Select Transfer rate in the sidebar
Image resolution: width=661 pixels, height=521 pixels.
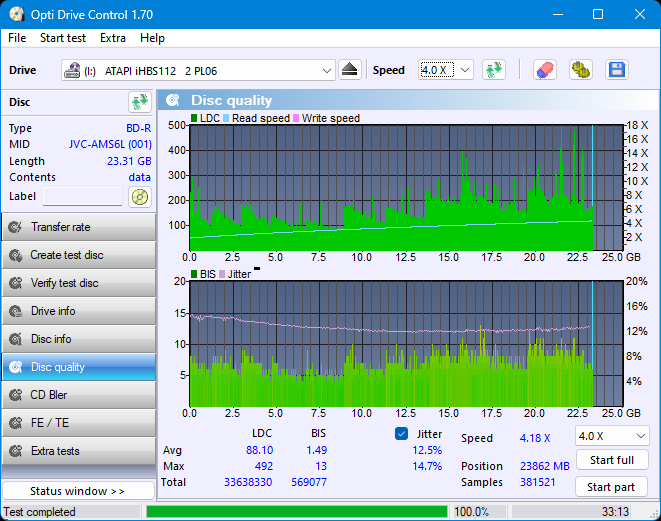click(79, 227)
